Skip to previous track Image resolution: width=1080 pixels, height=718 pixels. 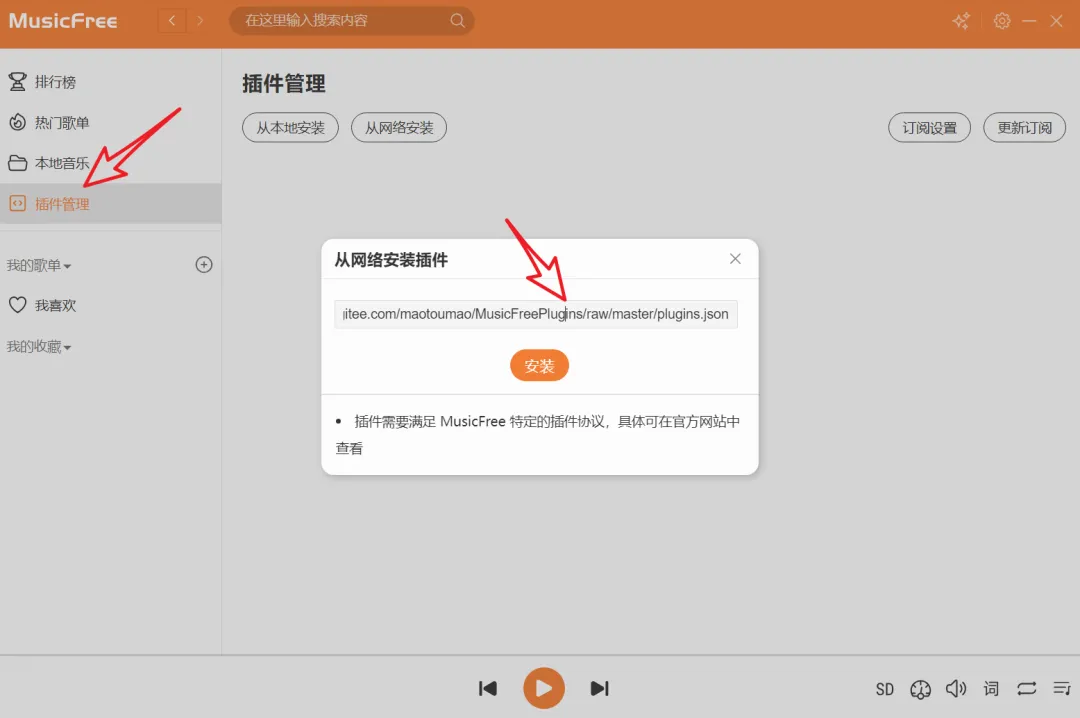pos(488,688)
